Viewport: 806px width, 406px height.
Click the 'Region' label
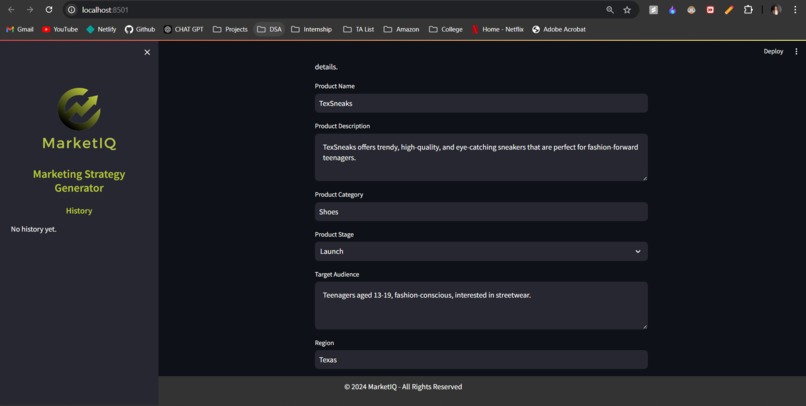pos(324,343)
